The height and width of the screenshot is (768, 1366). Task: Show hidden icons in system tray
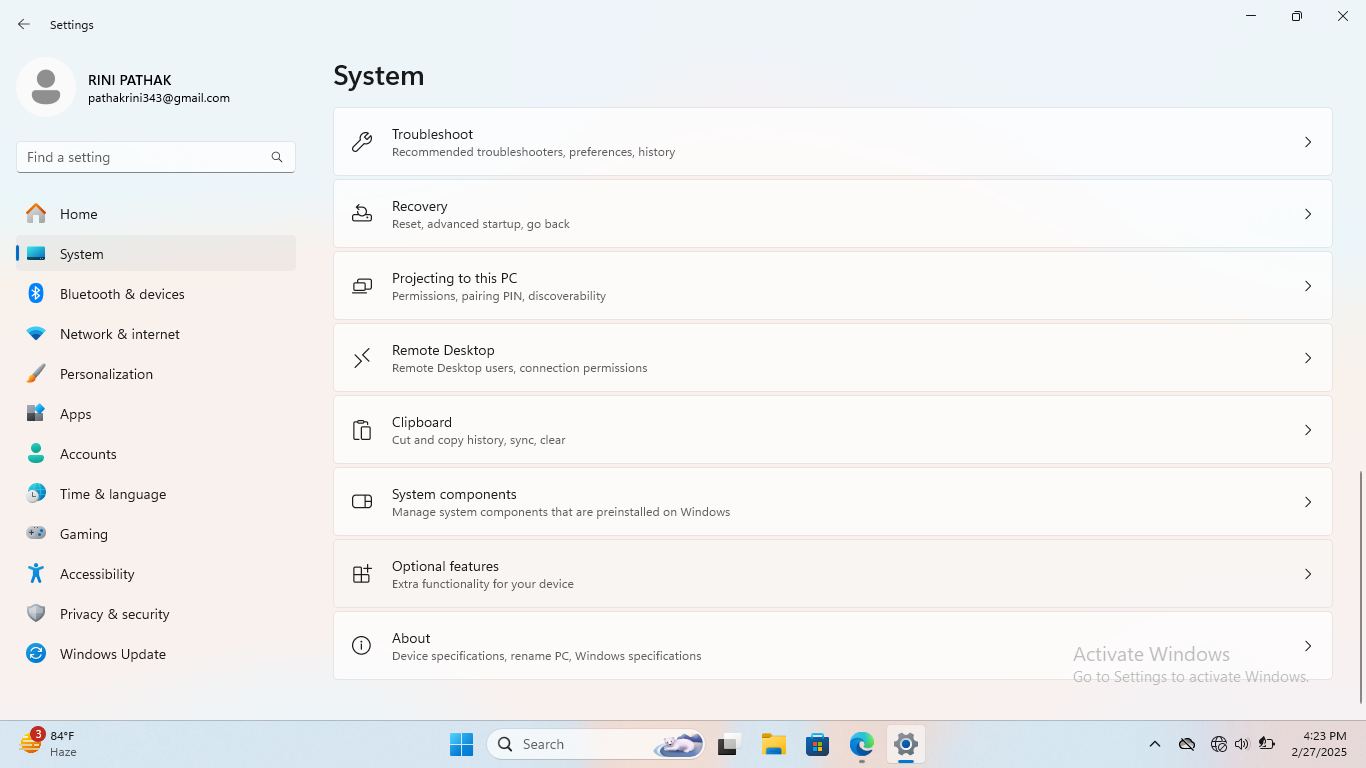pyautogui.click(x=1154, y=744)
